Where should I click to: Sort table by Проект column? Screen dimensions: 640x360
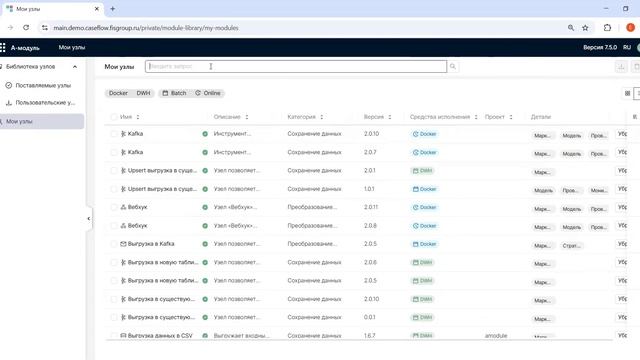[511, 117]
